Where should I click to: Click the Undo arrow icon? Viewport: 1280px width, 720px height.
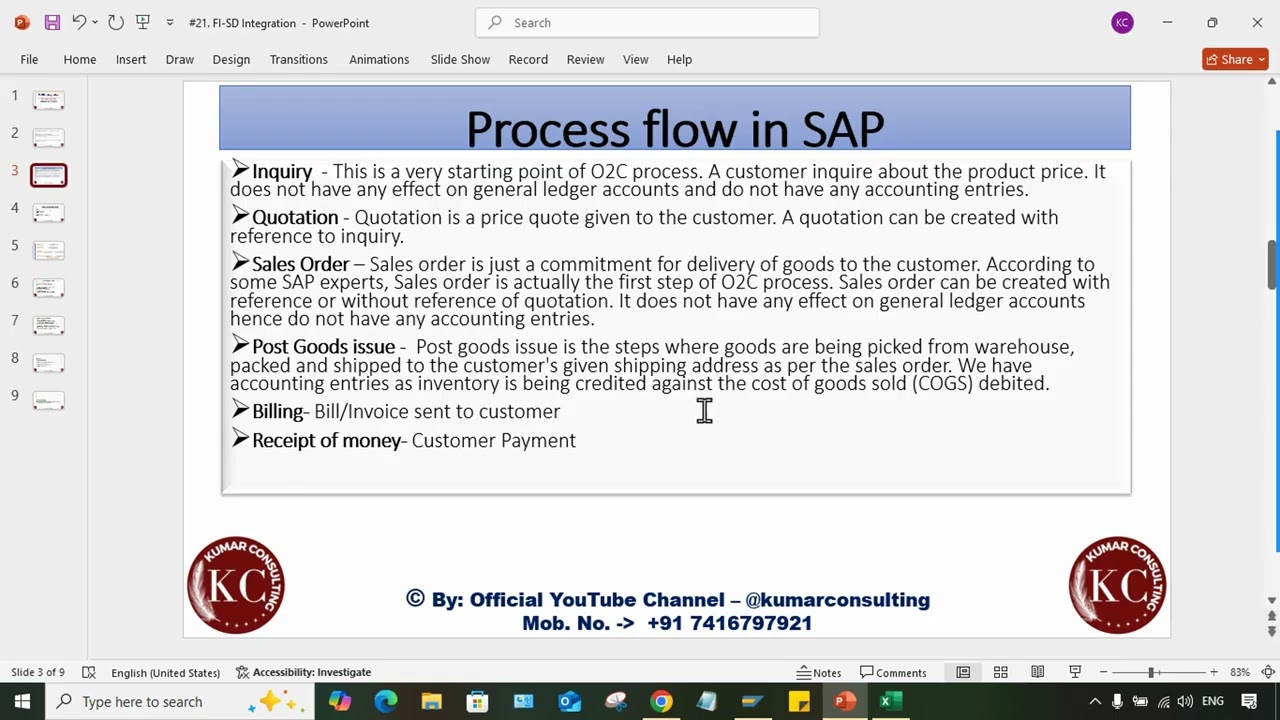[79, 22]
